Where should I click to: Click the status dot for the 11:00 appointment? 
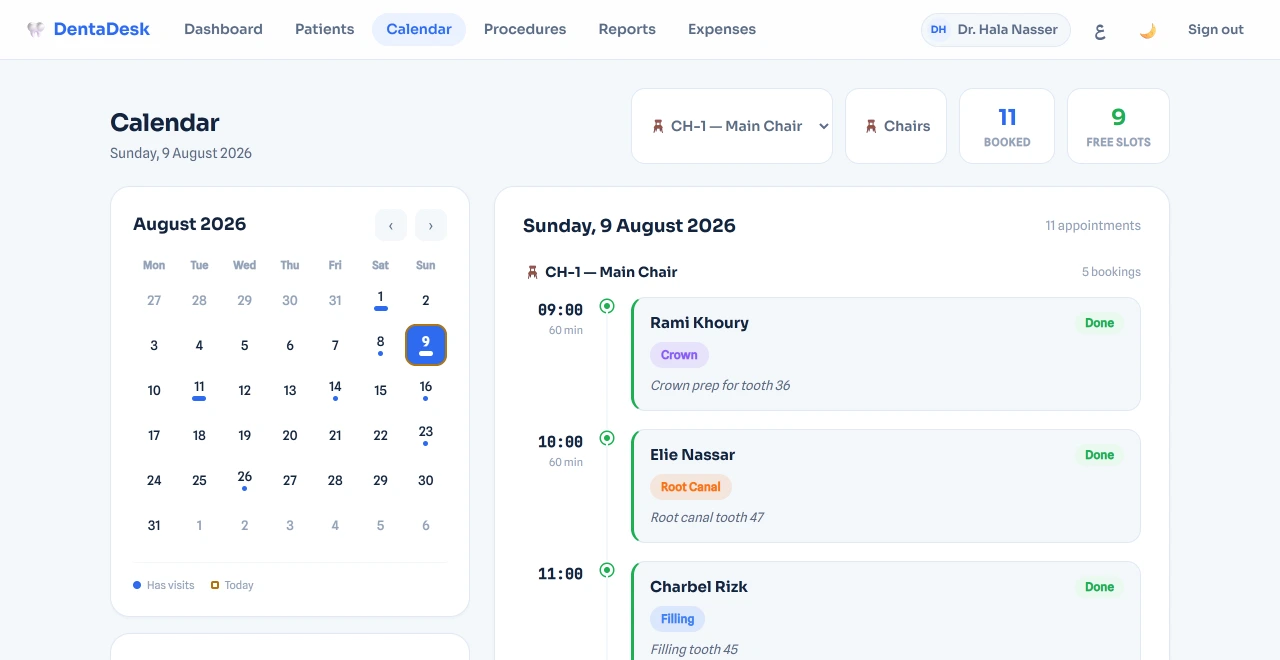click(607, 570)
